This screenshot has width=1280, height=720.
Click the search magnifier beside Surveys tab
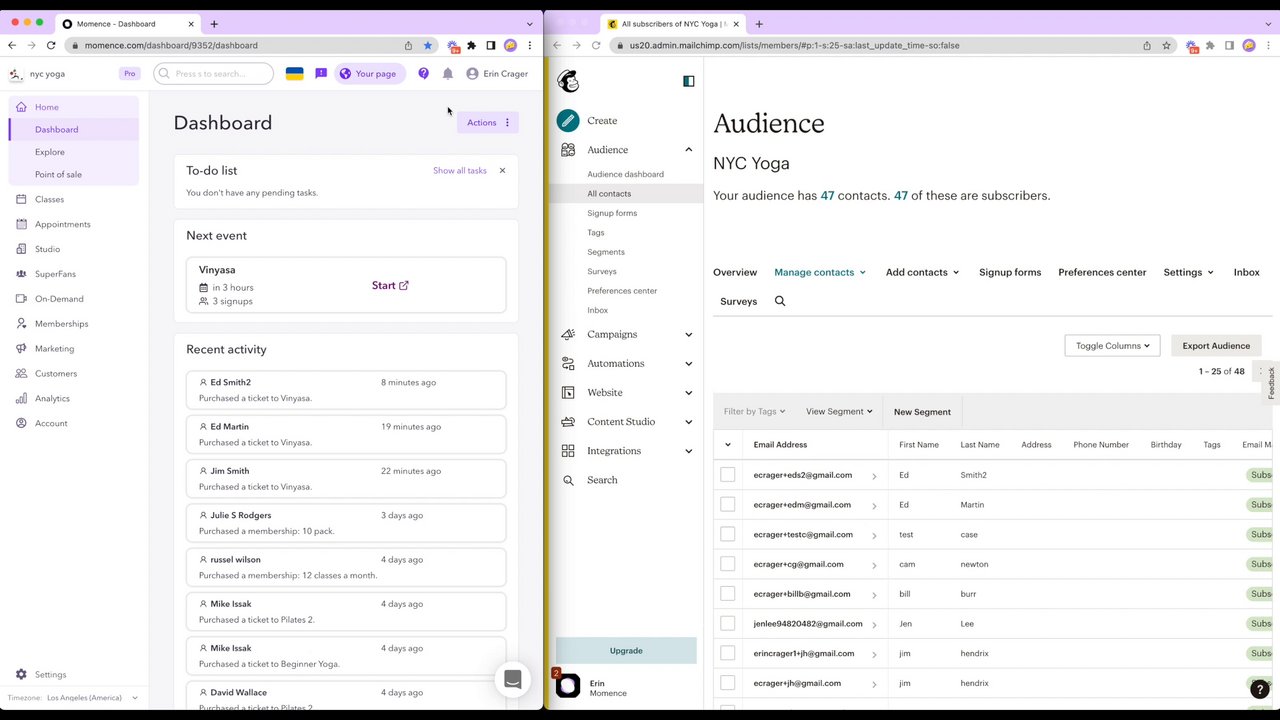click(x=780, y=301)
